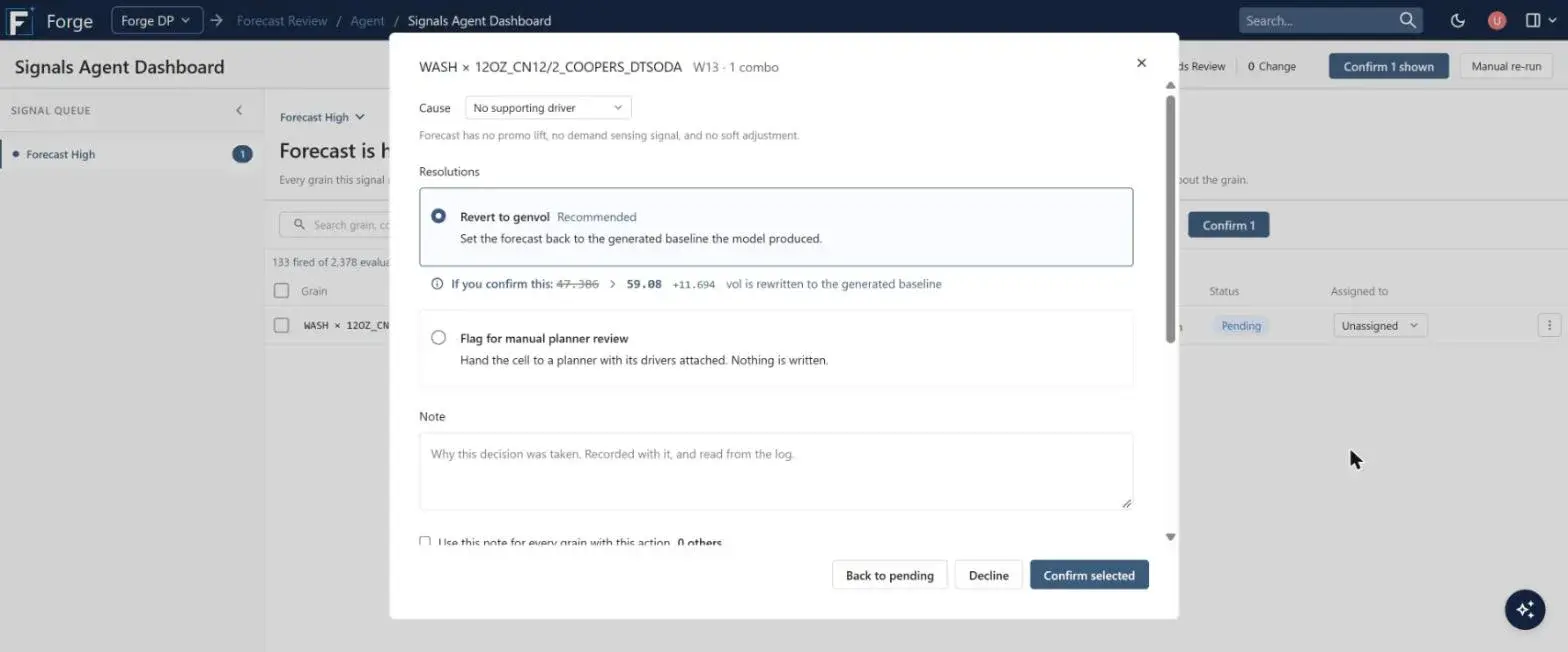Click the +11.694 delta value
This screenshot has height=652, width=1568.
point(693,285)
